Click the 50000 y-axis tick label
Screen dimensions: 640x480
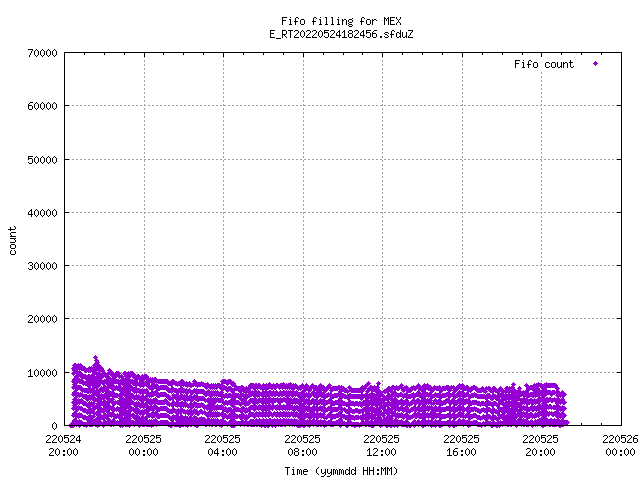point(42,160)
